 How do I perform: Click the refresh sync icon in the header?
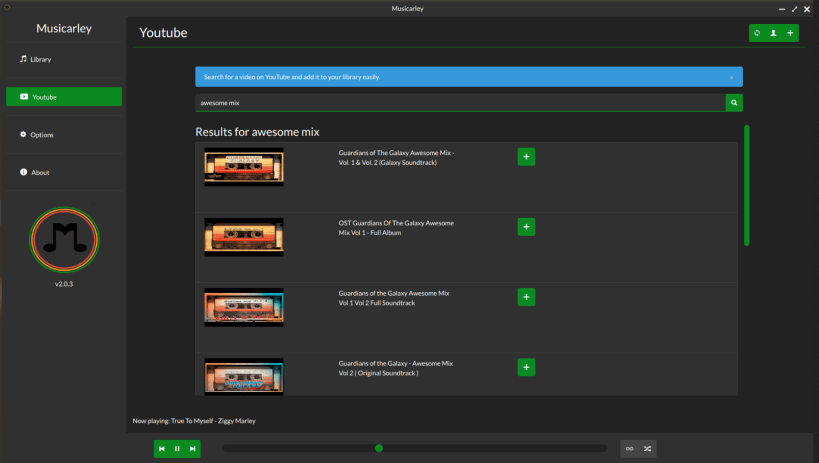coord(757,33)
